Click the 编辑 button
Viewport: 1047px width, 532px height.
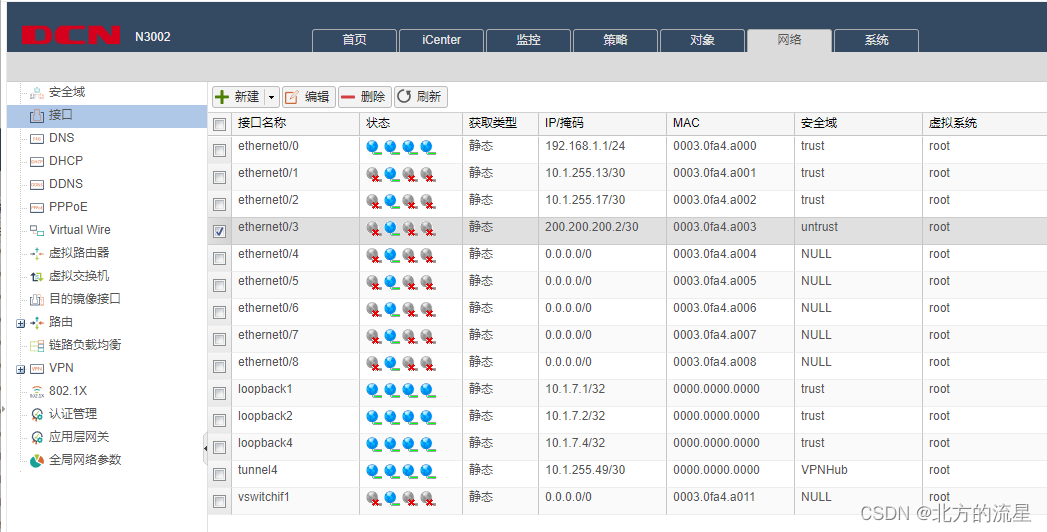click(x=308, y=97)
